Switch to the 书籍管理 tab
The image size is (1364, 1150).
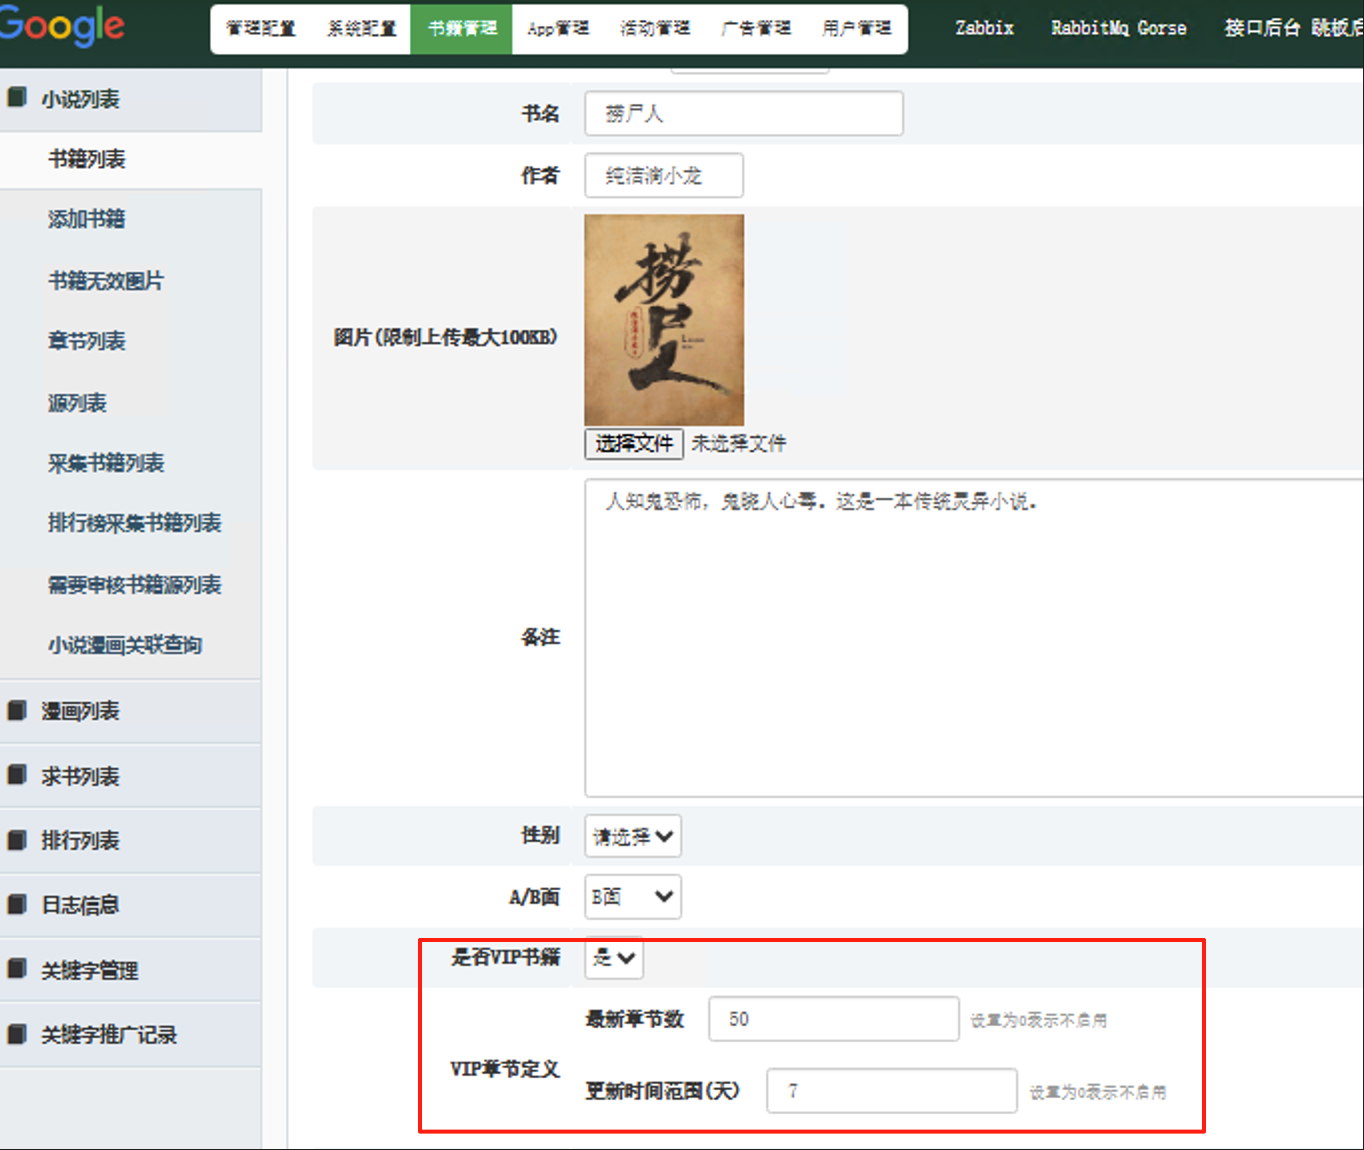click(461, 28)
